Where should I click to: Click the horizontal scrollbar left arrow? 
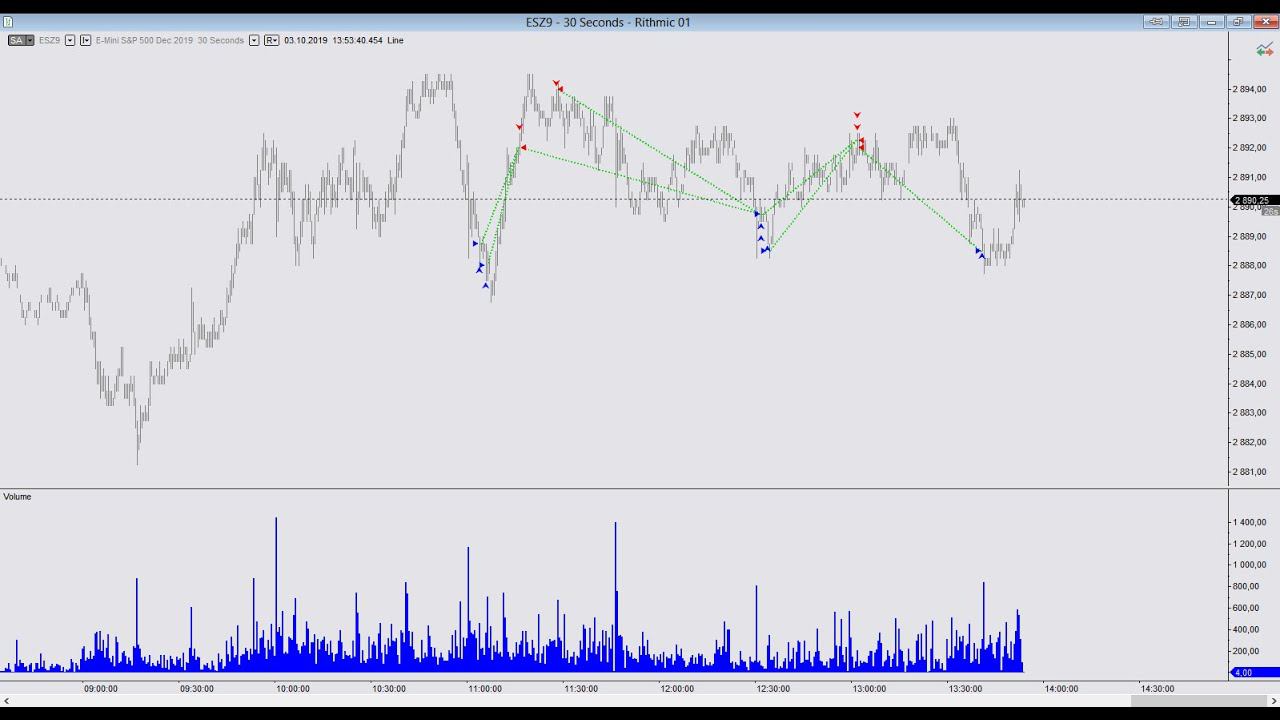(x=7, y=702)
